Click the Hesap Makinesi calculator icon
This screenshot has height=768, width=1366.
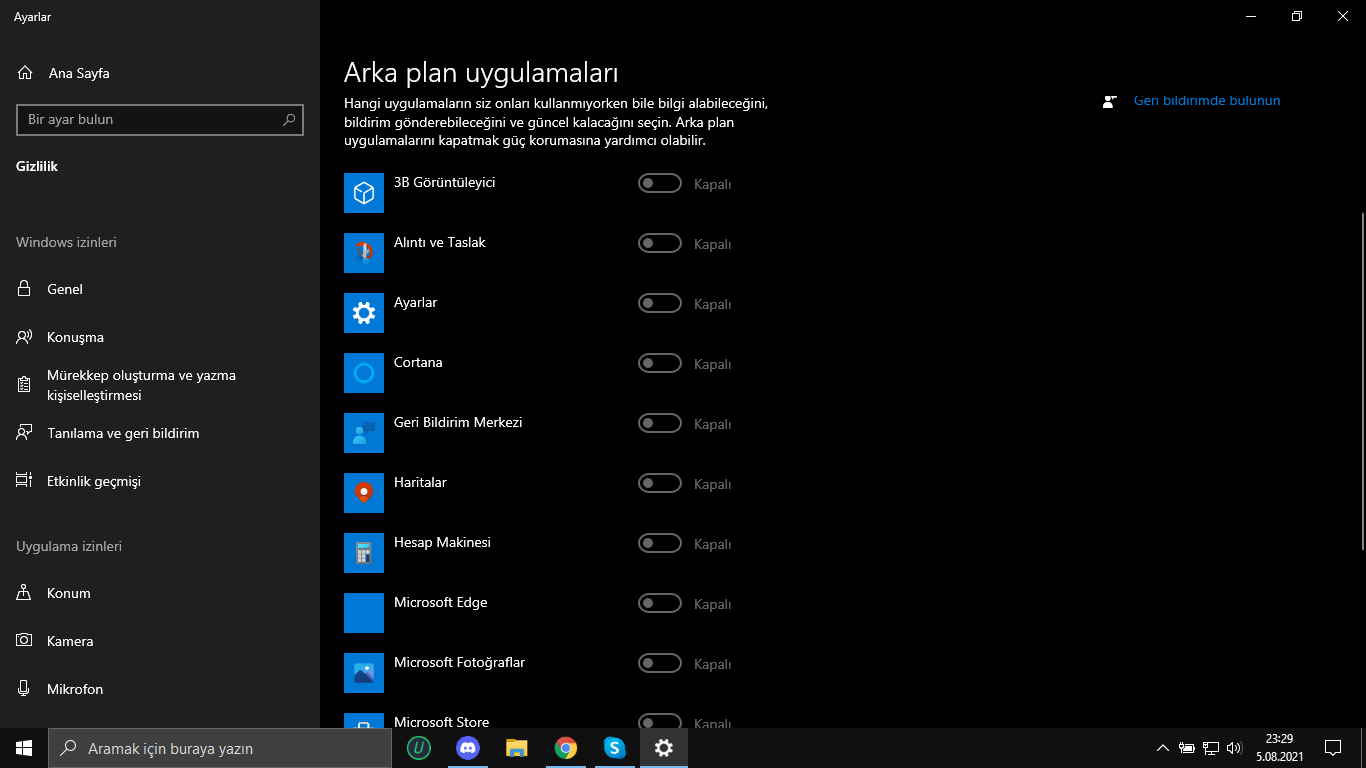click(x=364, y=553)
